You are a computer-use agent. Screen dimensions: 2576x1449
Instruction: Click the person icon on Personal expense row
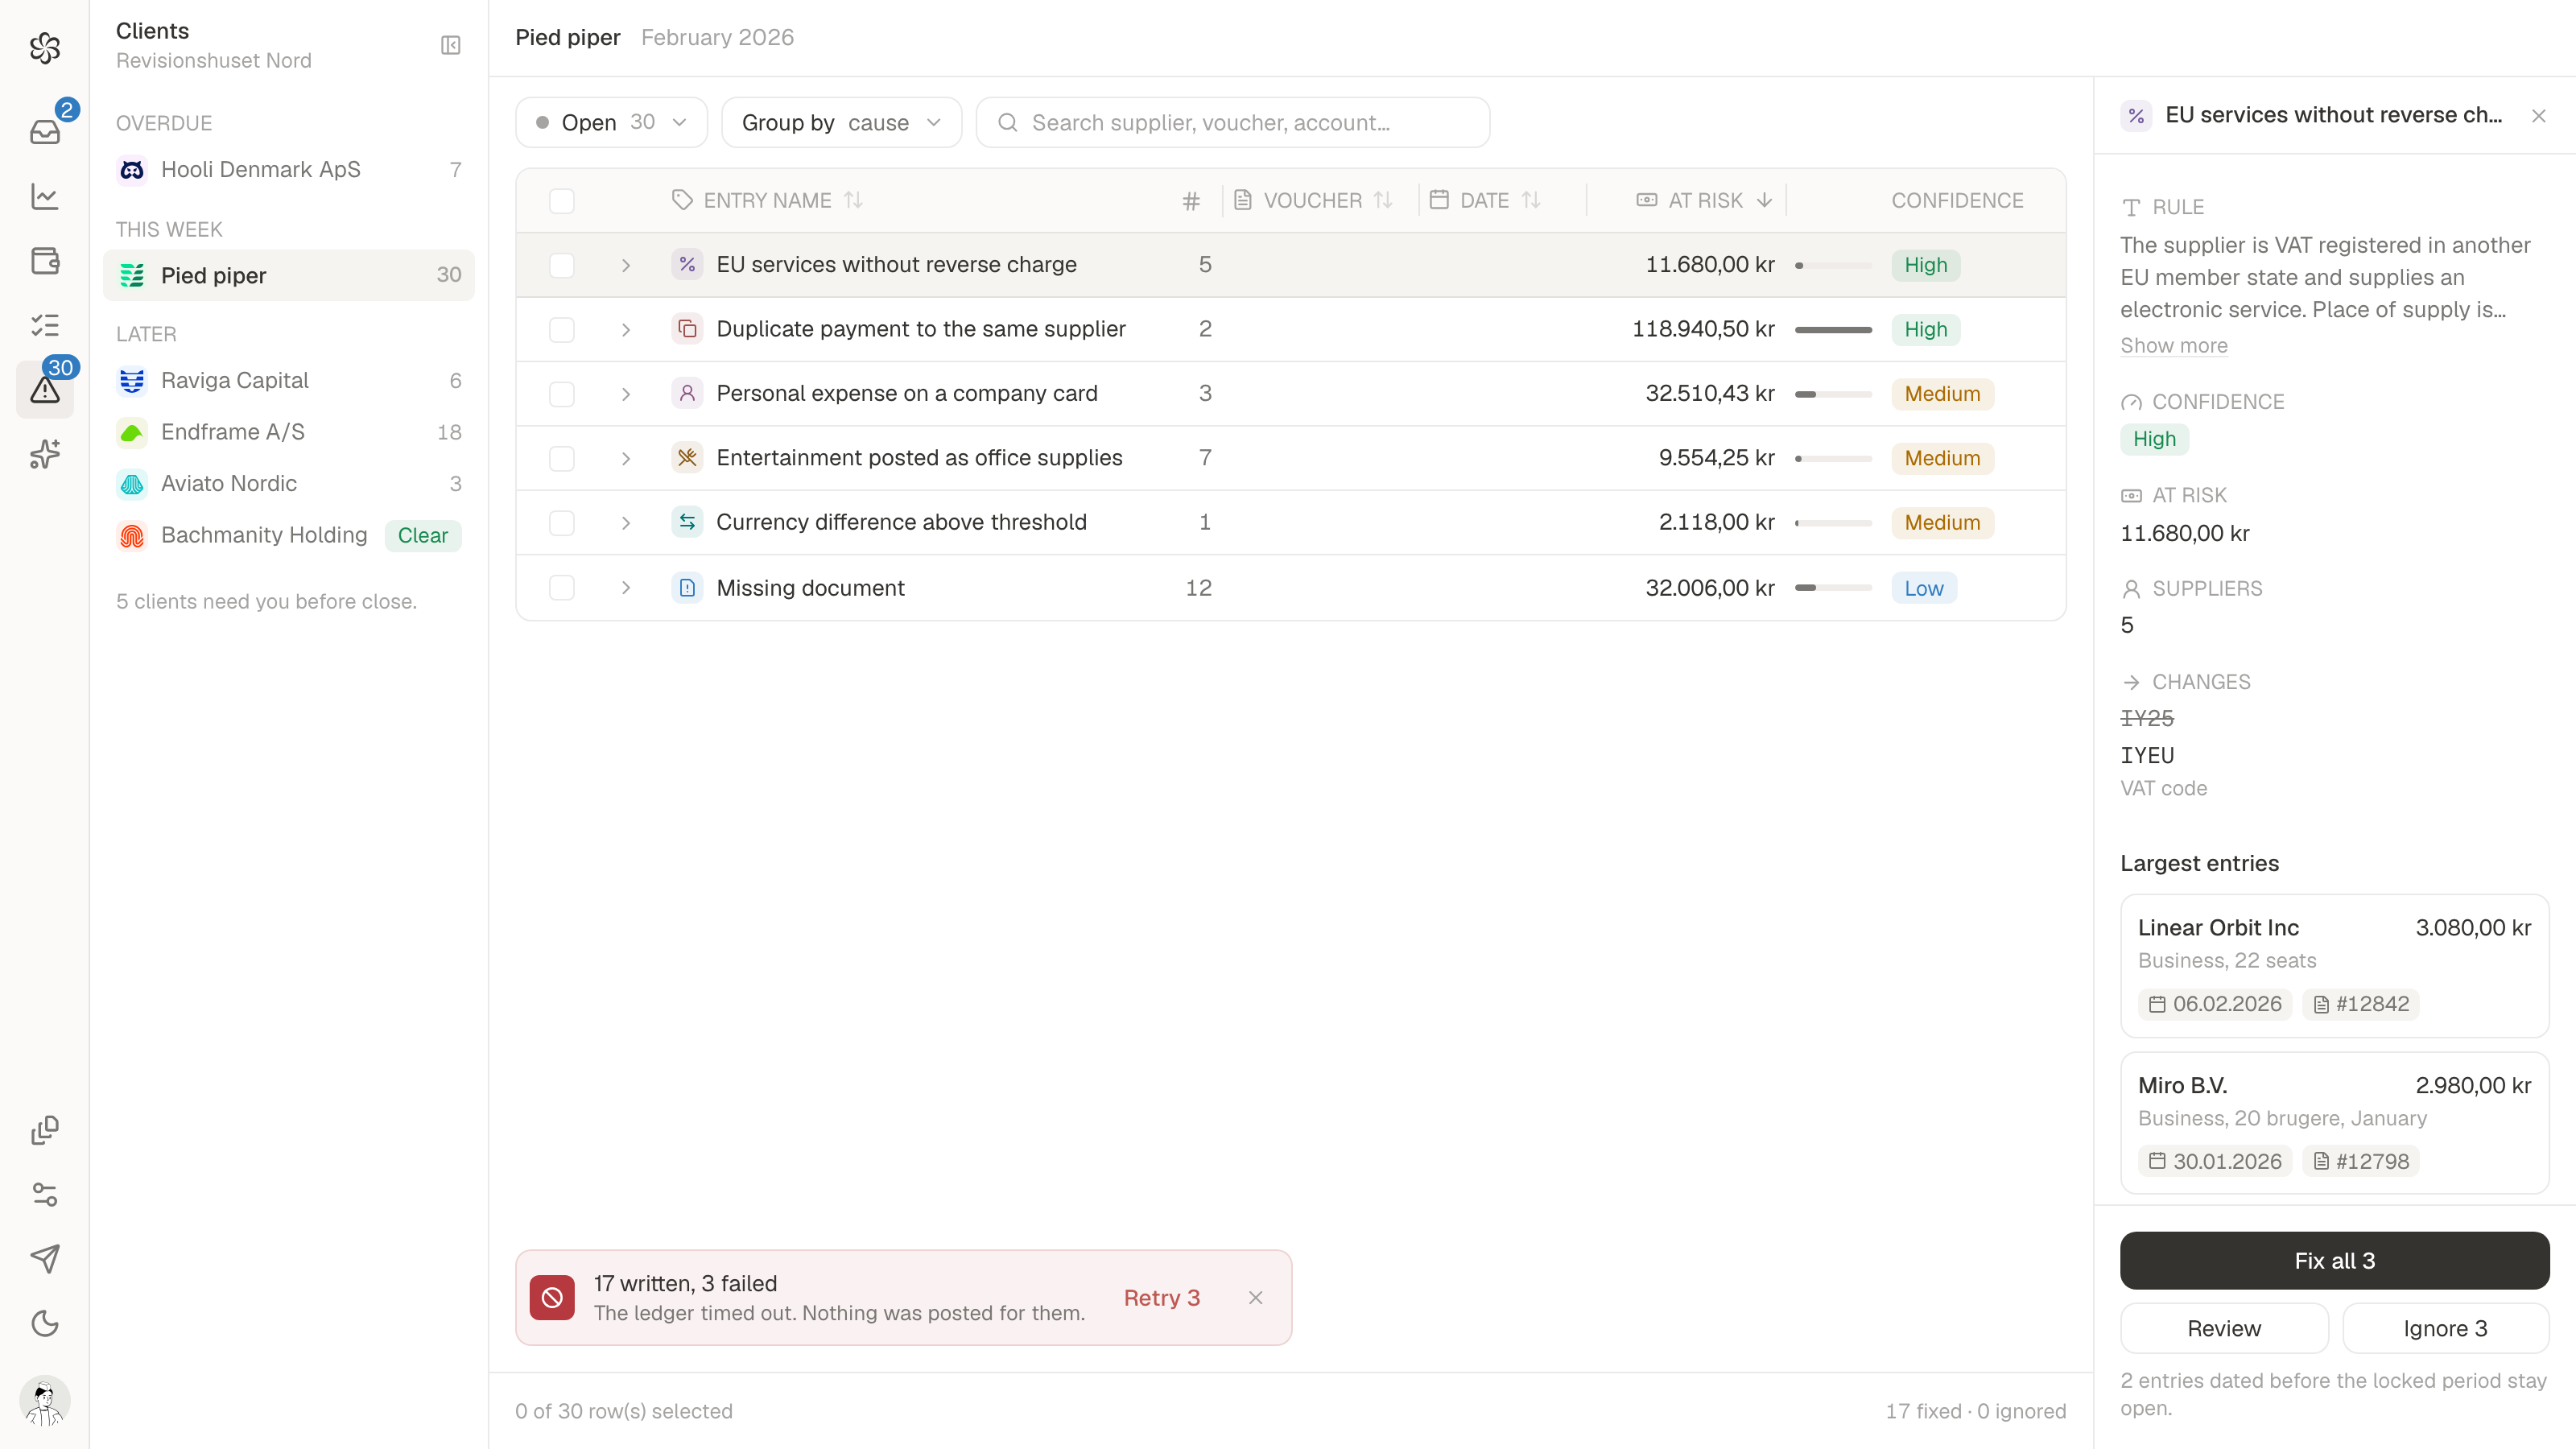[x=687, y=393]
